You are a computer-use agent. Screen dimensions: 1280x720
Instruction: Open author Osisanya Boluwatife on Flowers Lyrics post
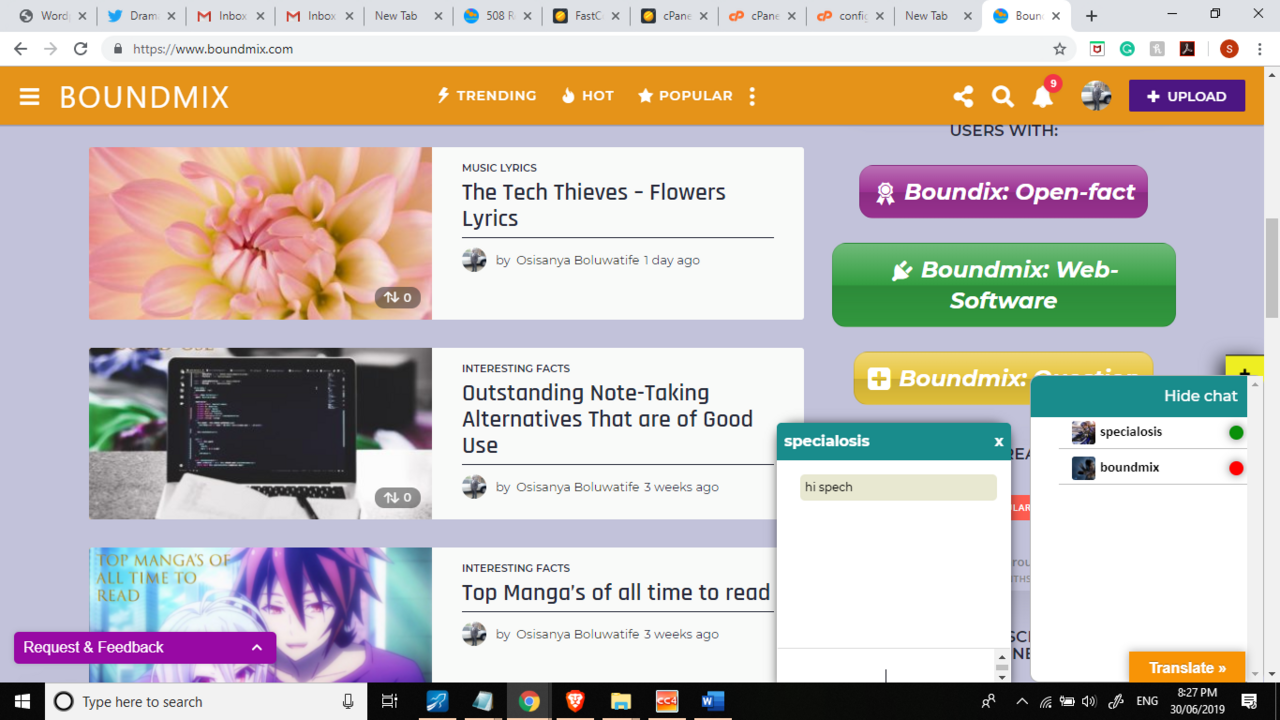coord(577,260)
